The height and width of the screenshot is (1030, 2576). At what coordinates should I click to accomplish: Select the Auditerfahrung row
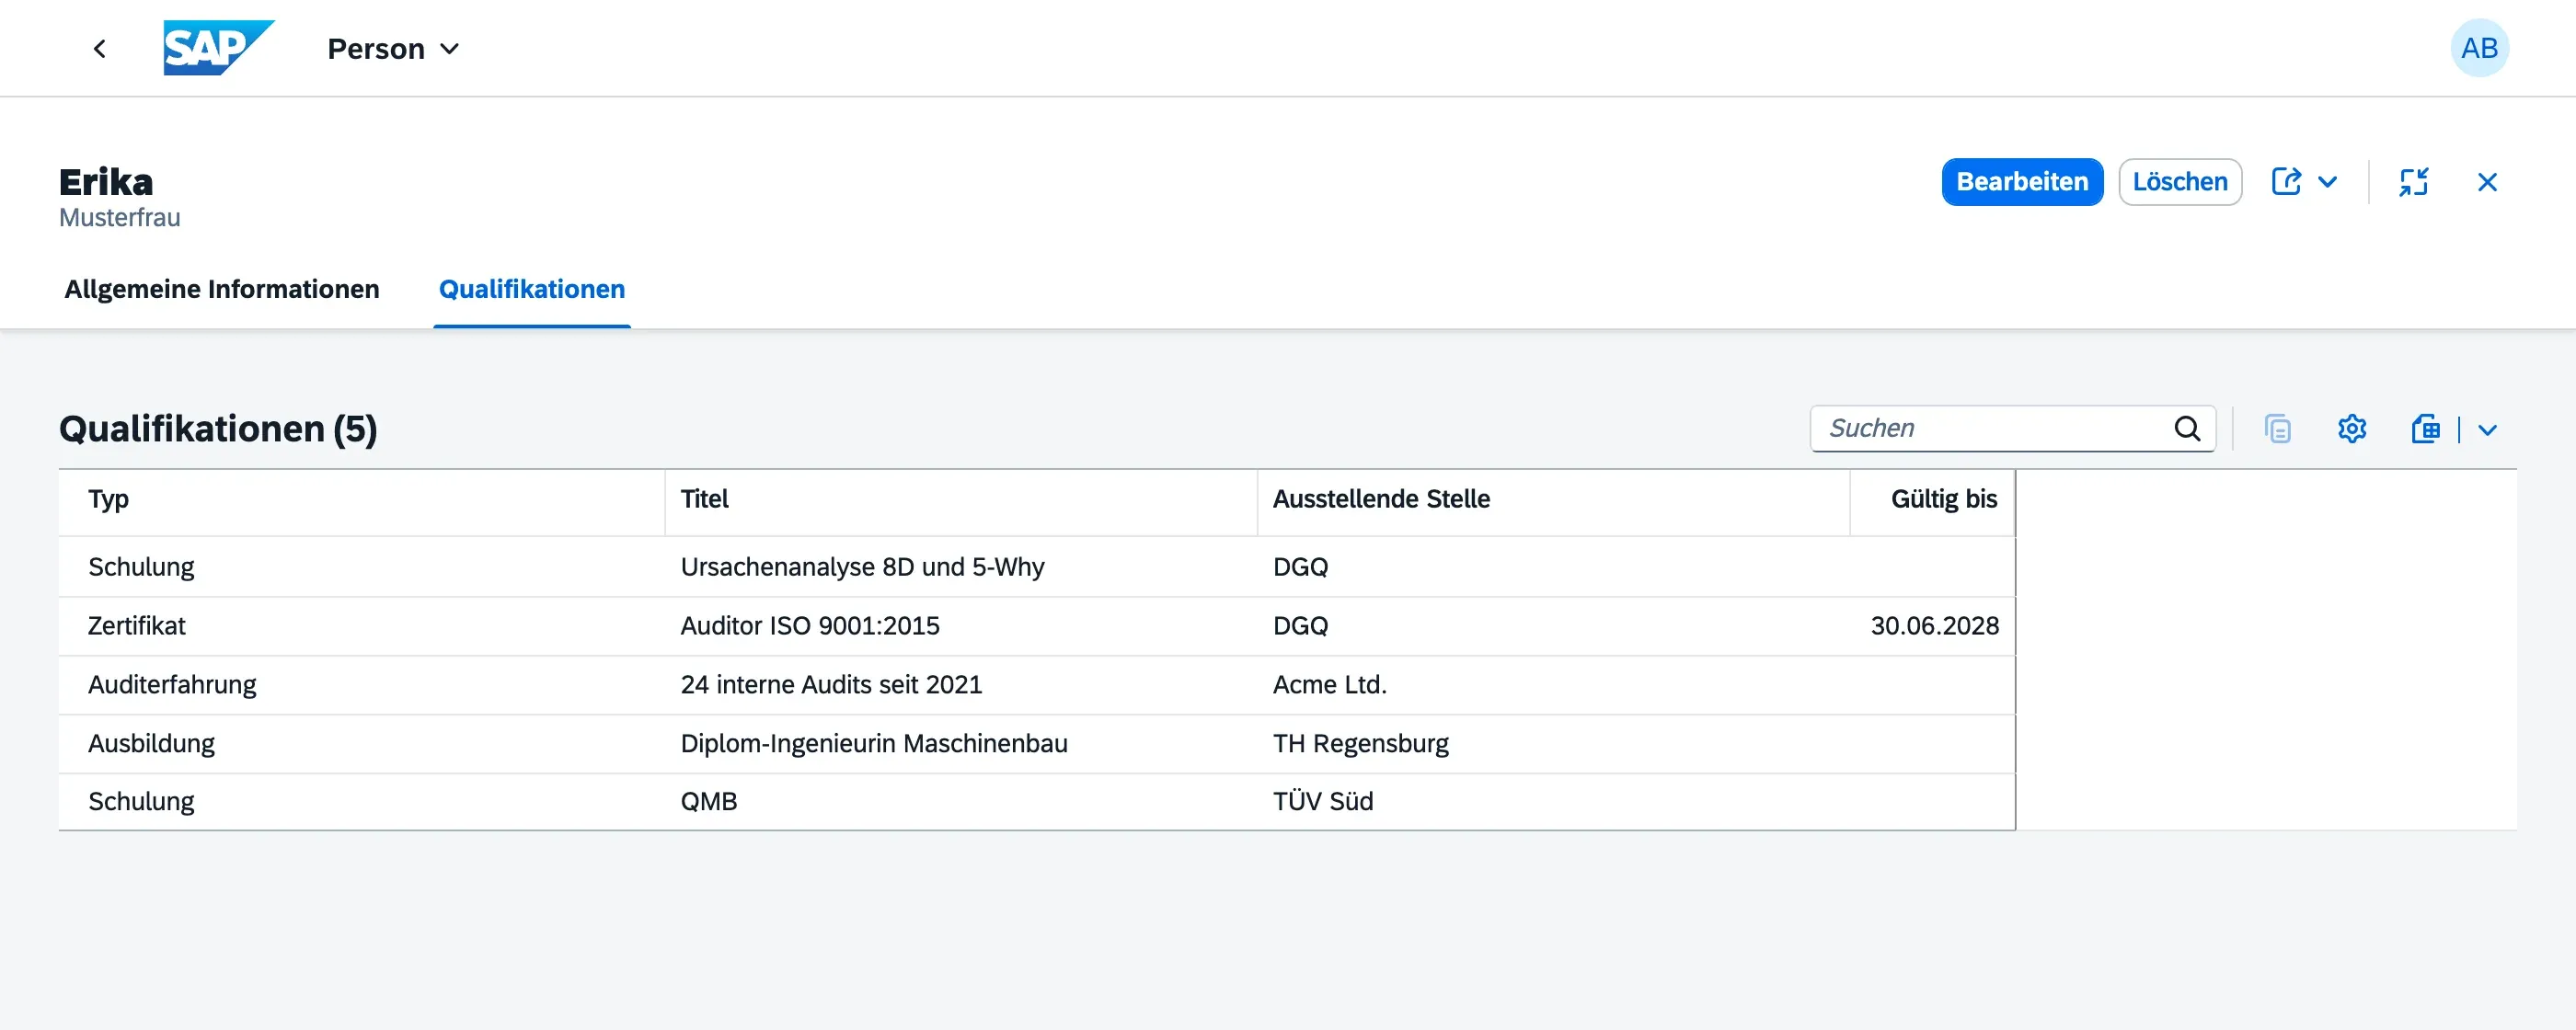pyautogui.click(x=1037, y=685)
